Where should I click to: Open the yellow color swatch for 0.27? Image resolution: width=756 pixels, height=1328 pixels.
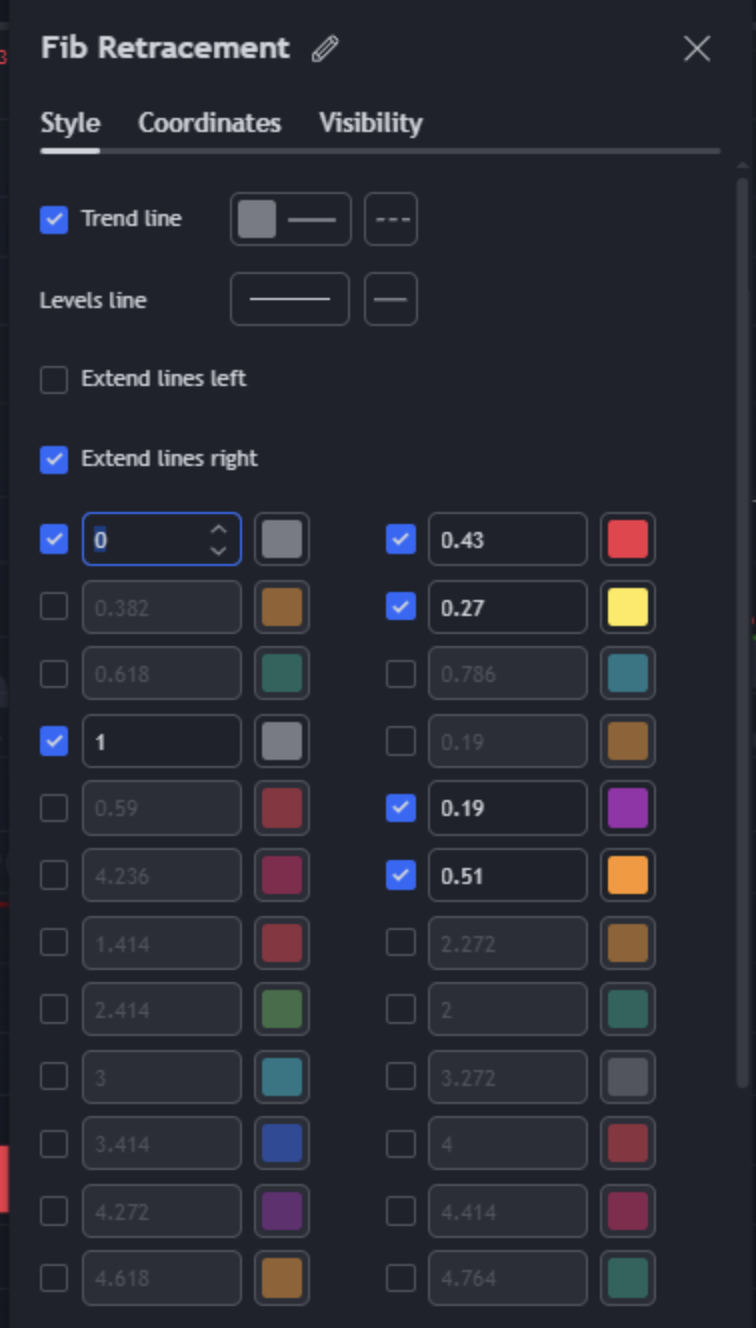point(628,607)
